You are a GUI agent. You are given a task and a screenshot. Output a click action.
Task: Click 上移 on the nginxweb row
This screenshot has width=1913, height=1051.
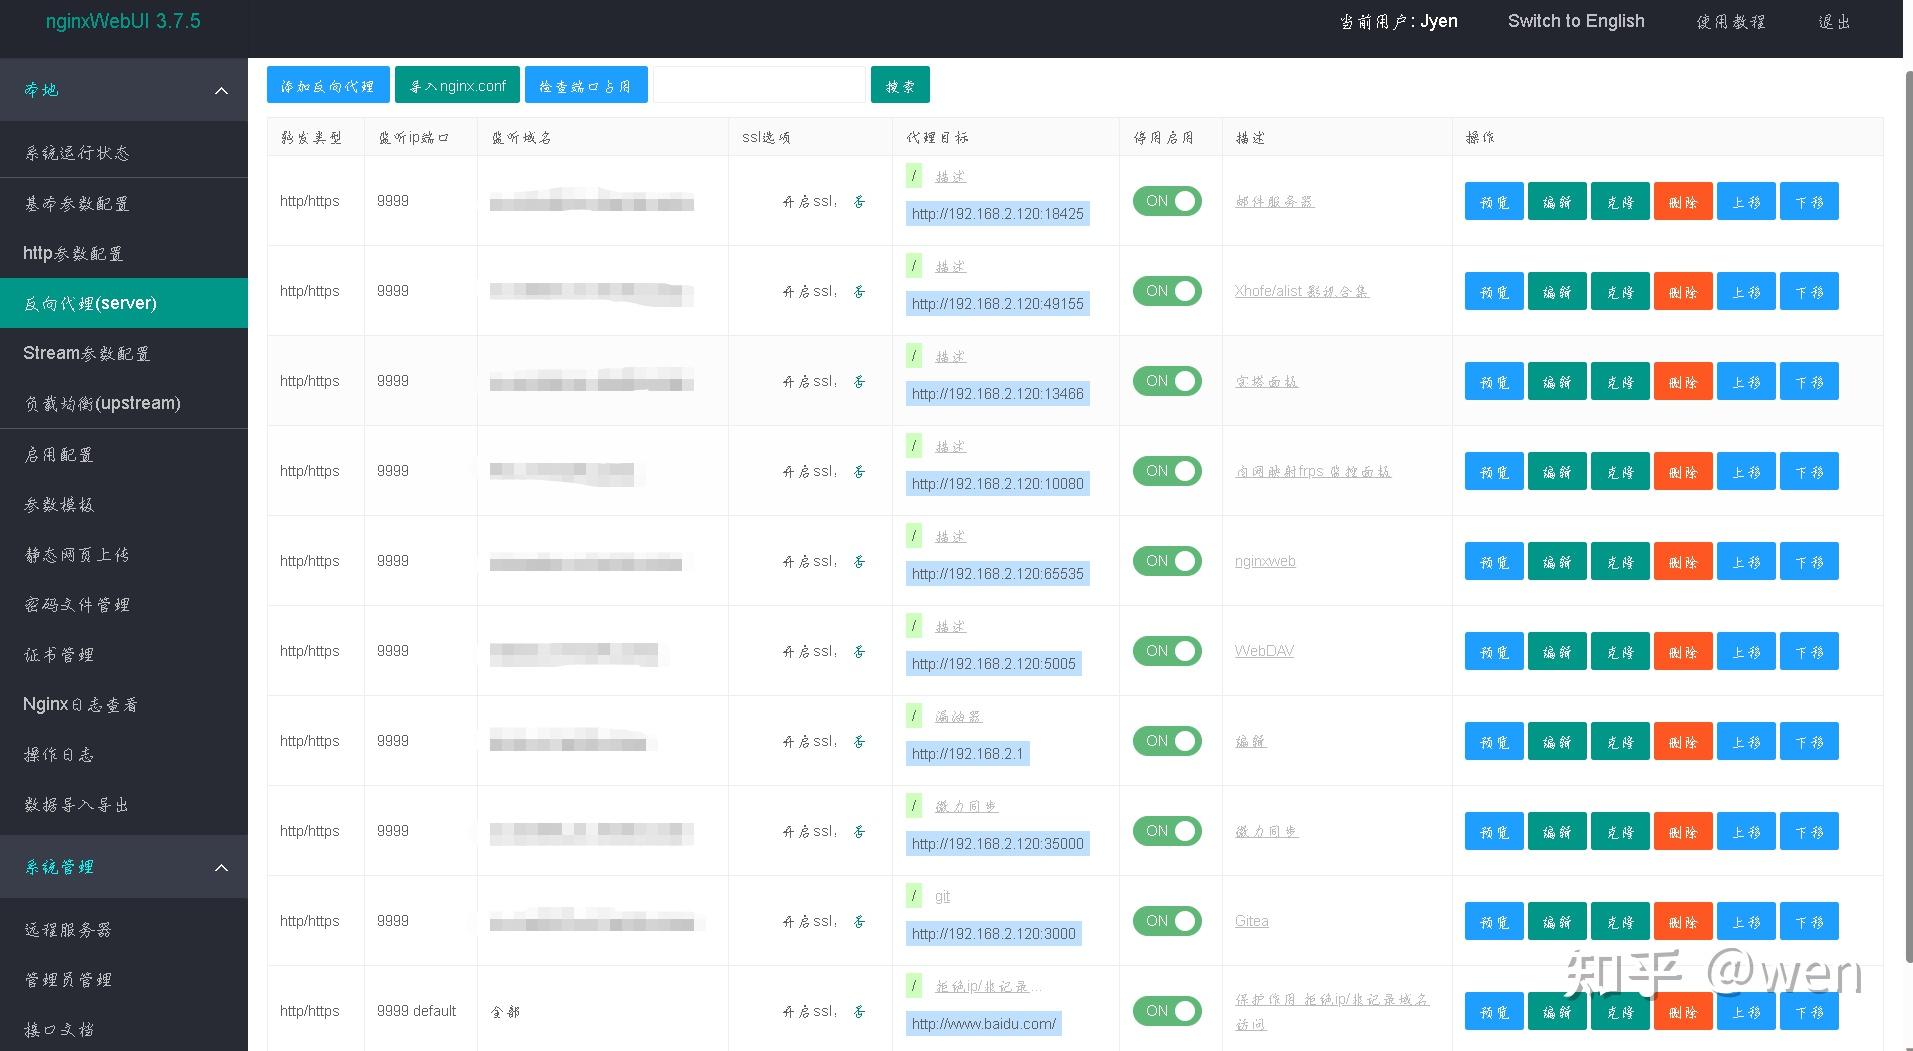click(1746, 561)
